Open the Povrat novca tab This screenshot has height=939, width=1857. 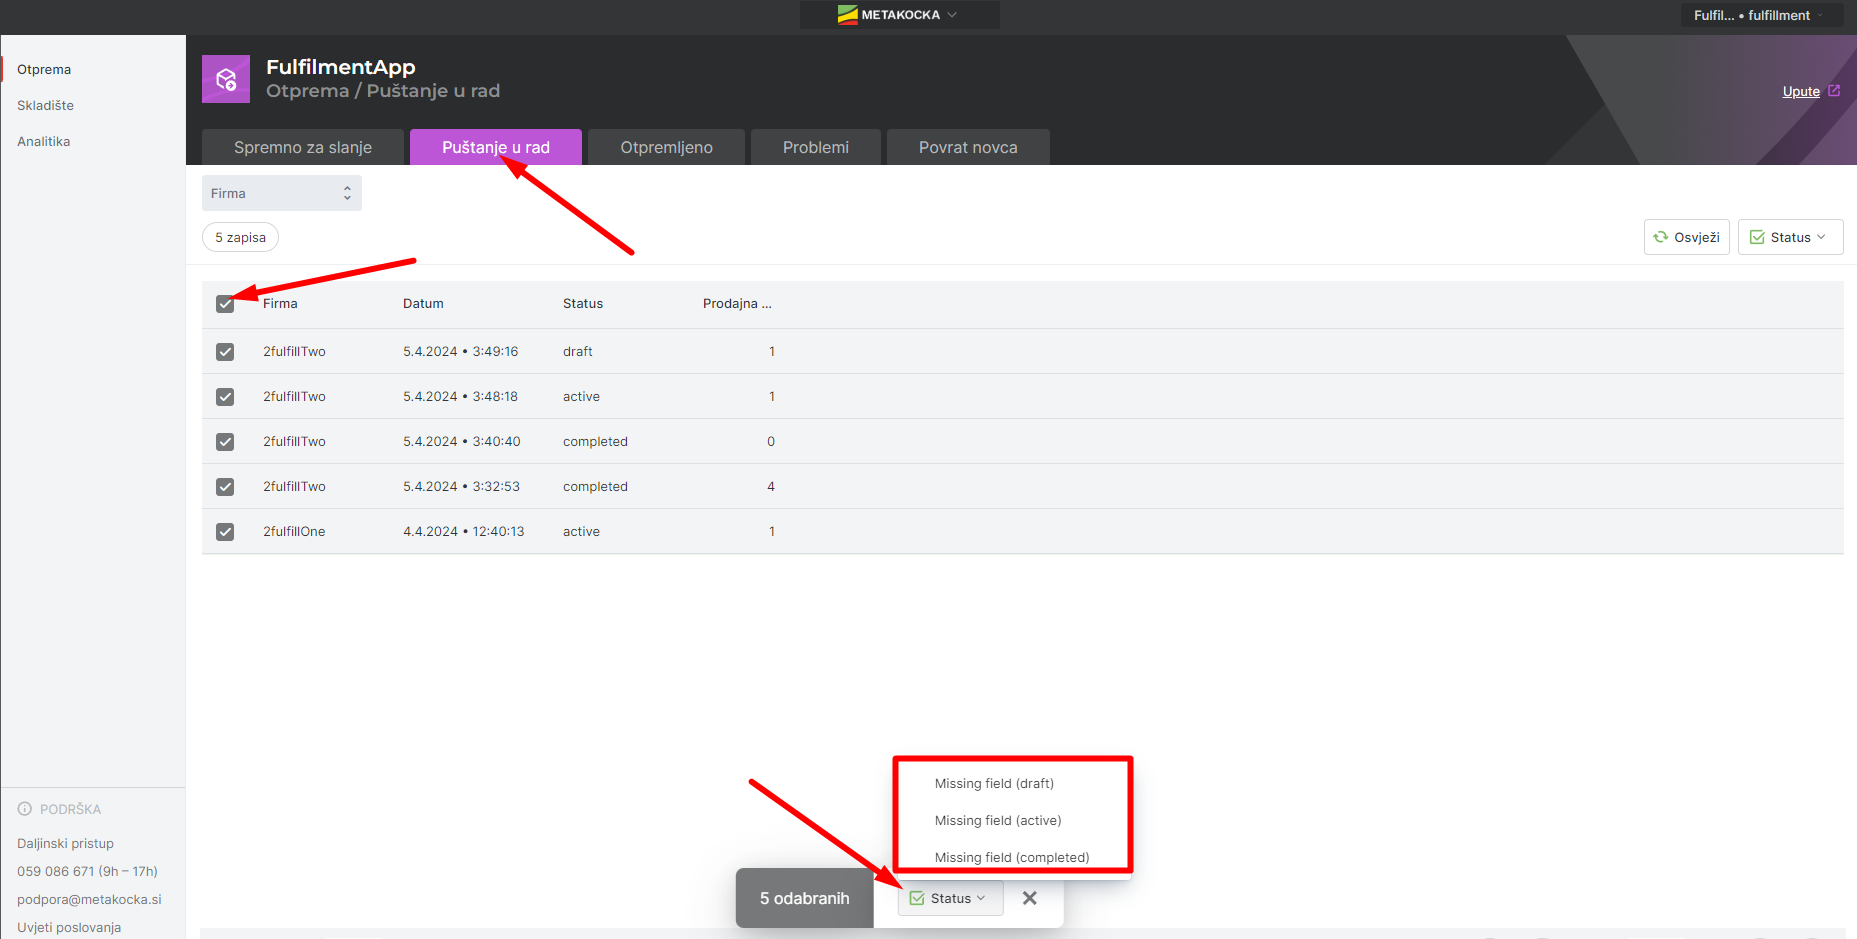coord(968,147)
